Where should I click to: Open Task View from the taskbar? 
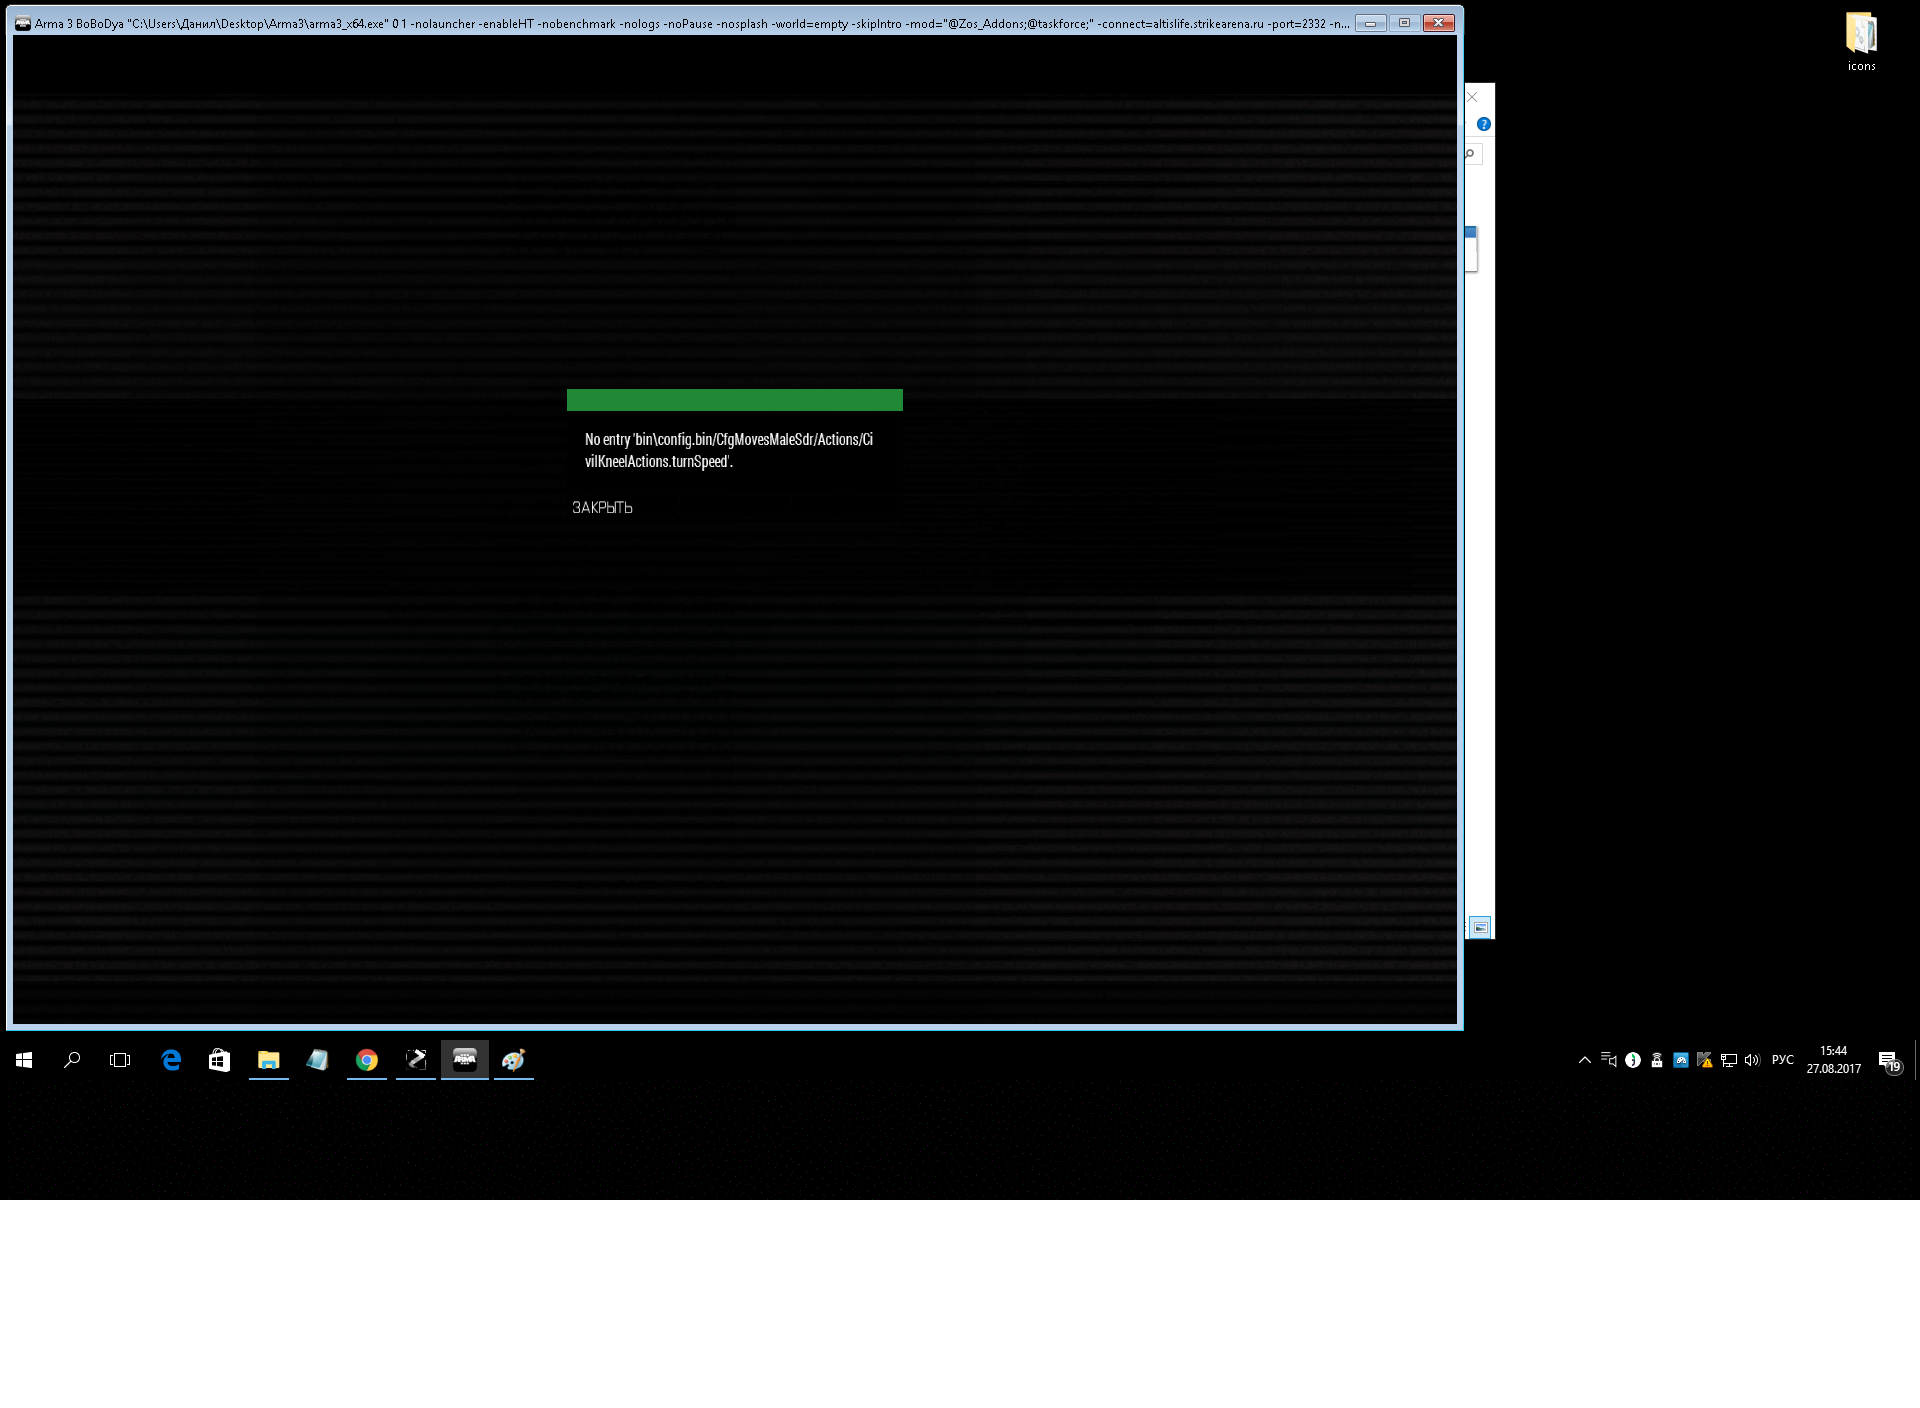[x=120, y=1060]
